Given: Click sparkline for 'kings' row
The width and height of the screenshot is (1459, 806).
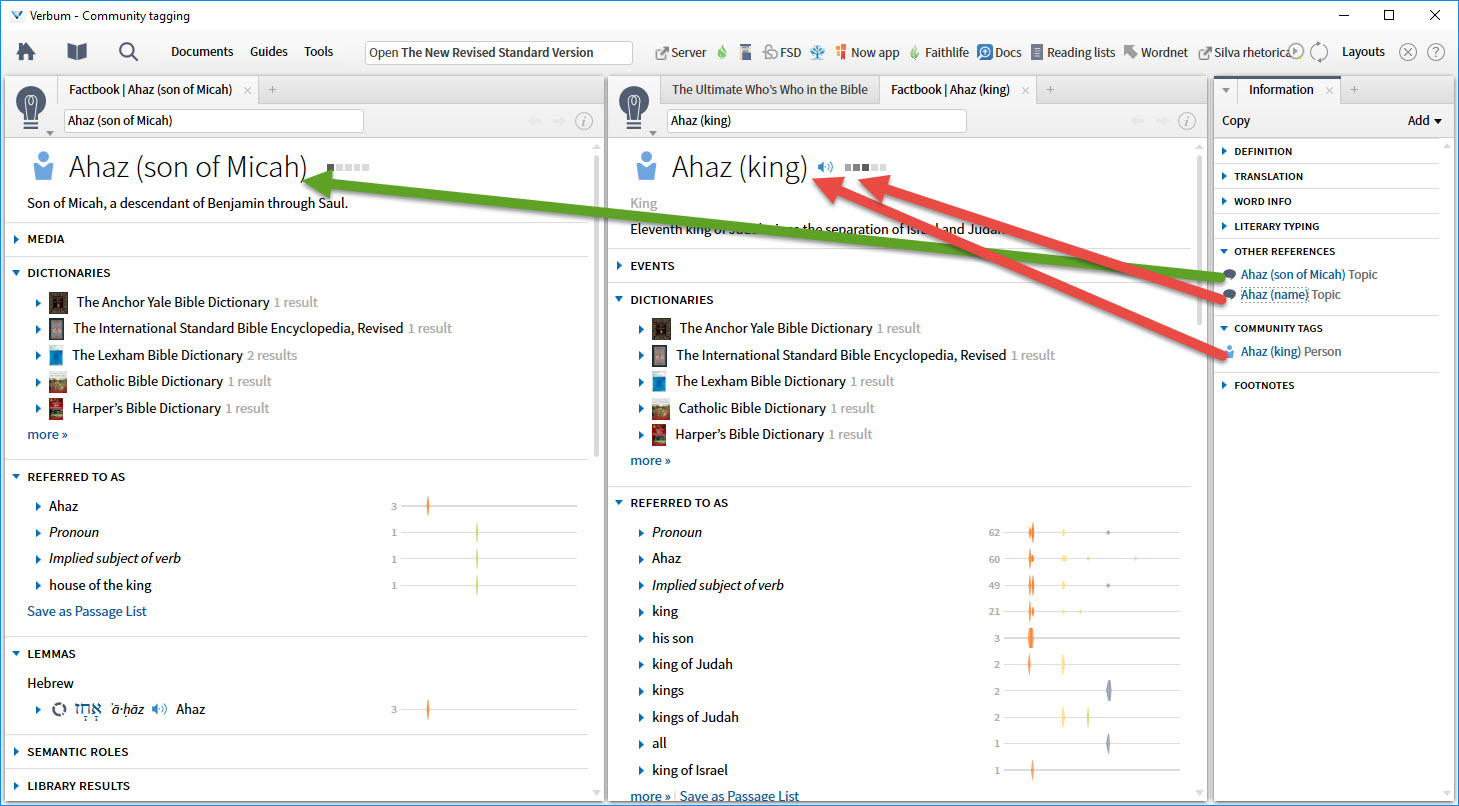Looking at the screenshot, I should [1092, 690].
